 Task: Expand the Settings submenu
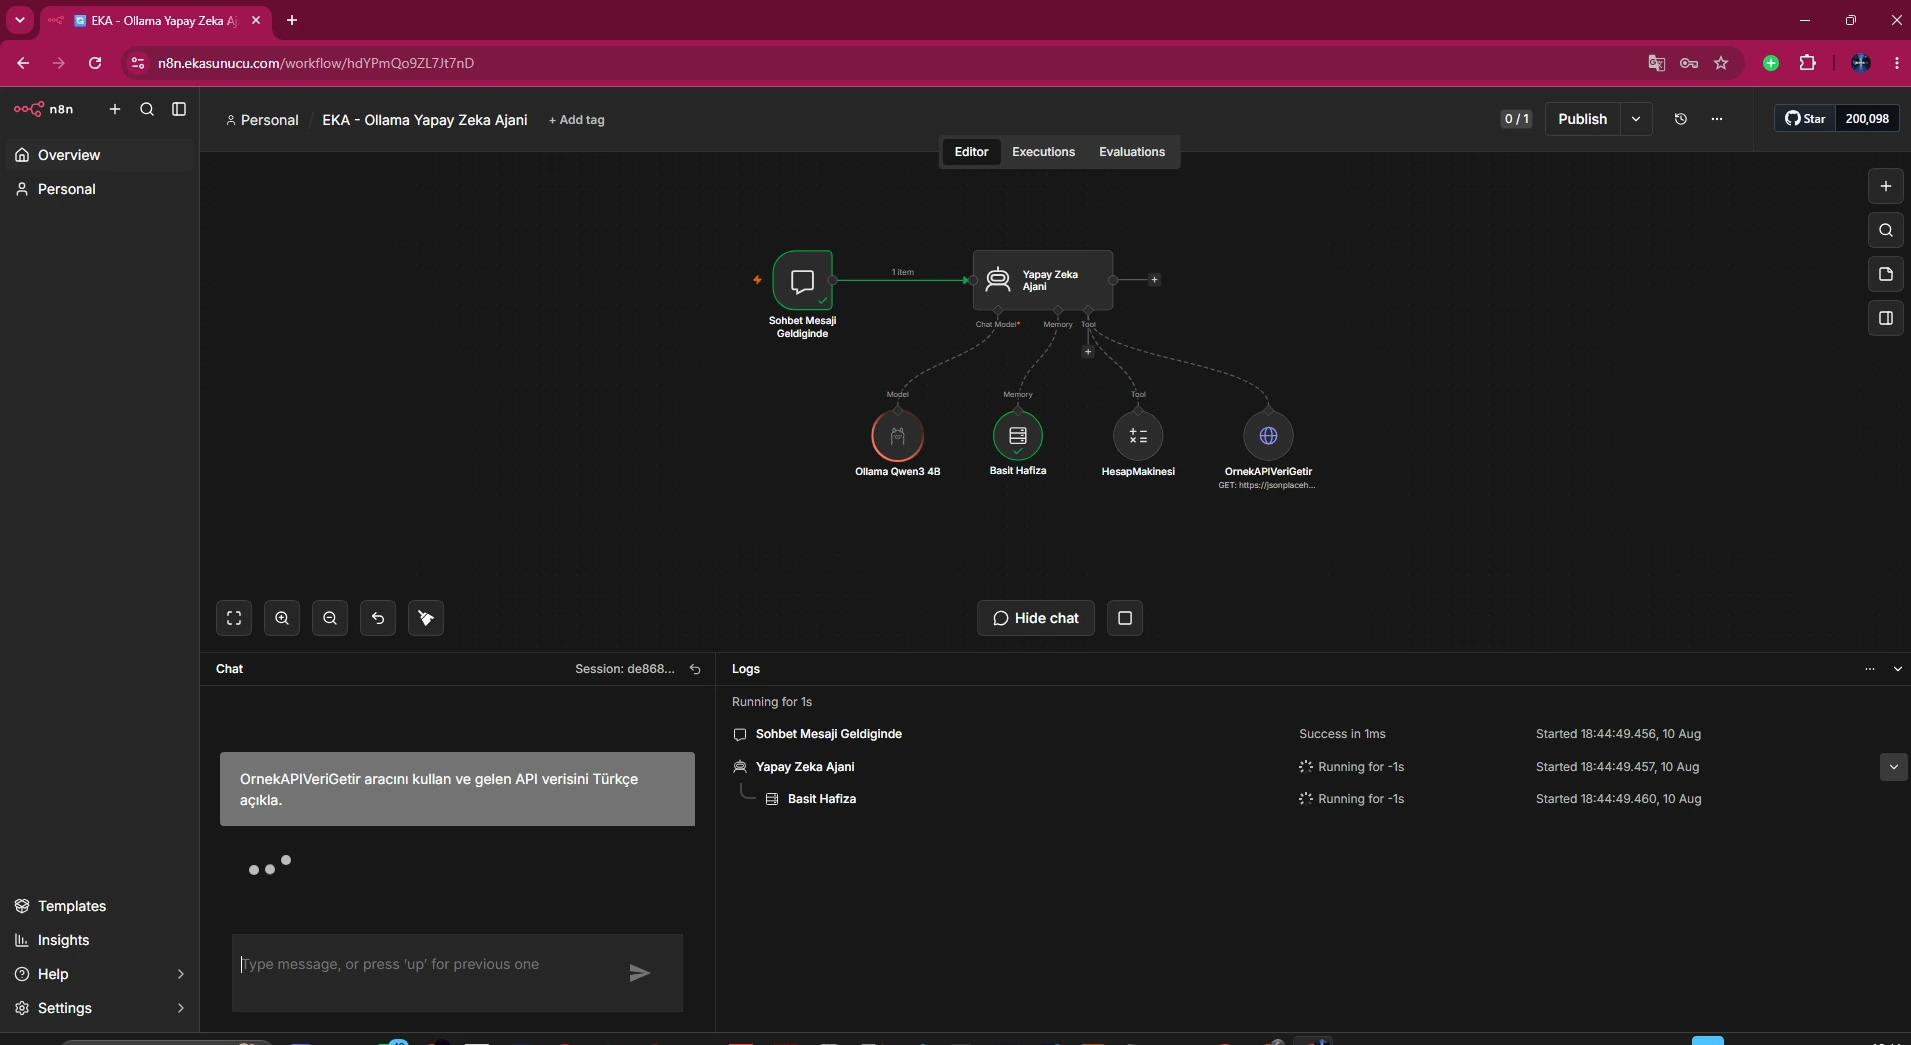coord(180,1008)
